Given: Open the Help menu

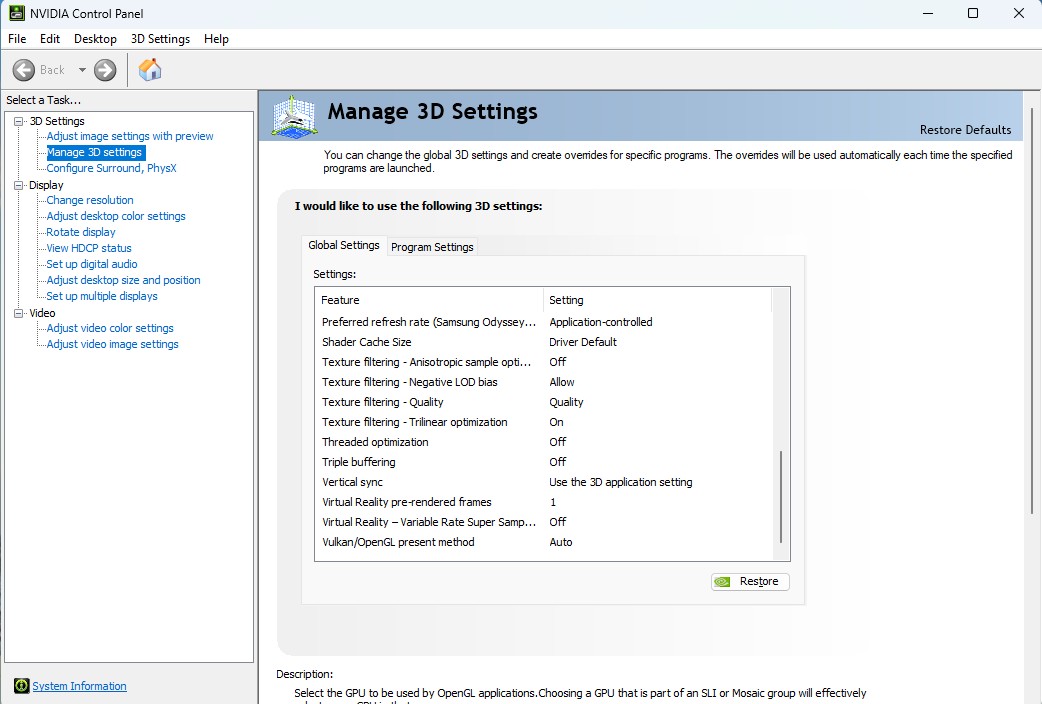Looking at the screenshot, I should tap(216, 39).
